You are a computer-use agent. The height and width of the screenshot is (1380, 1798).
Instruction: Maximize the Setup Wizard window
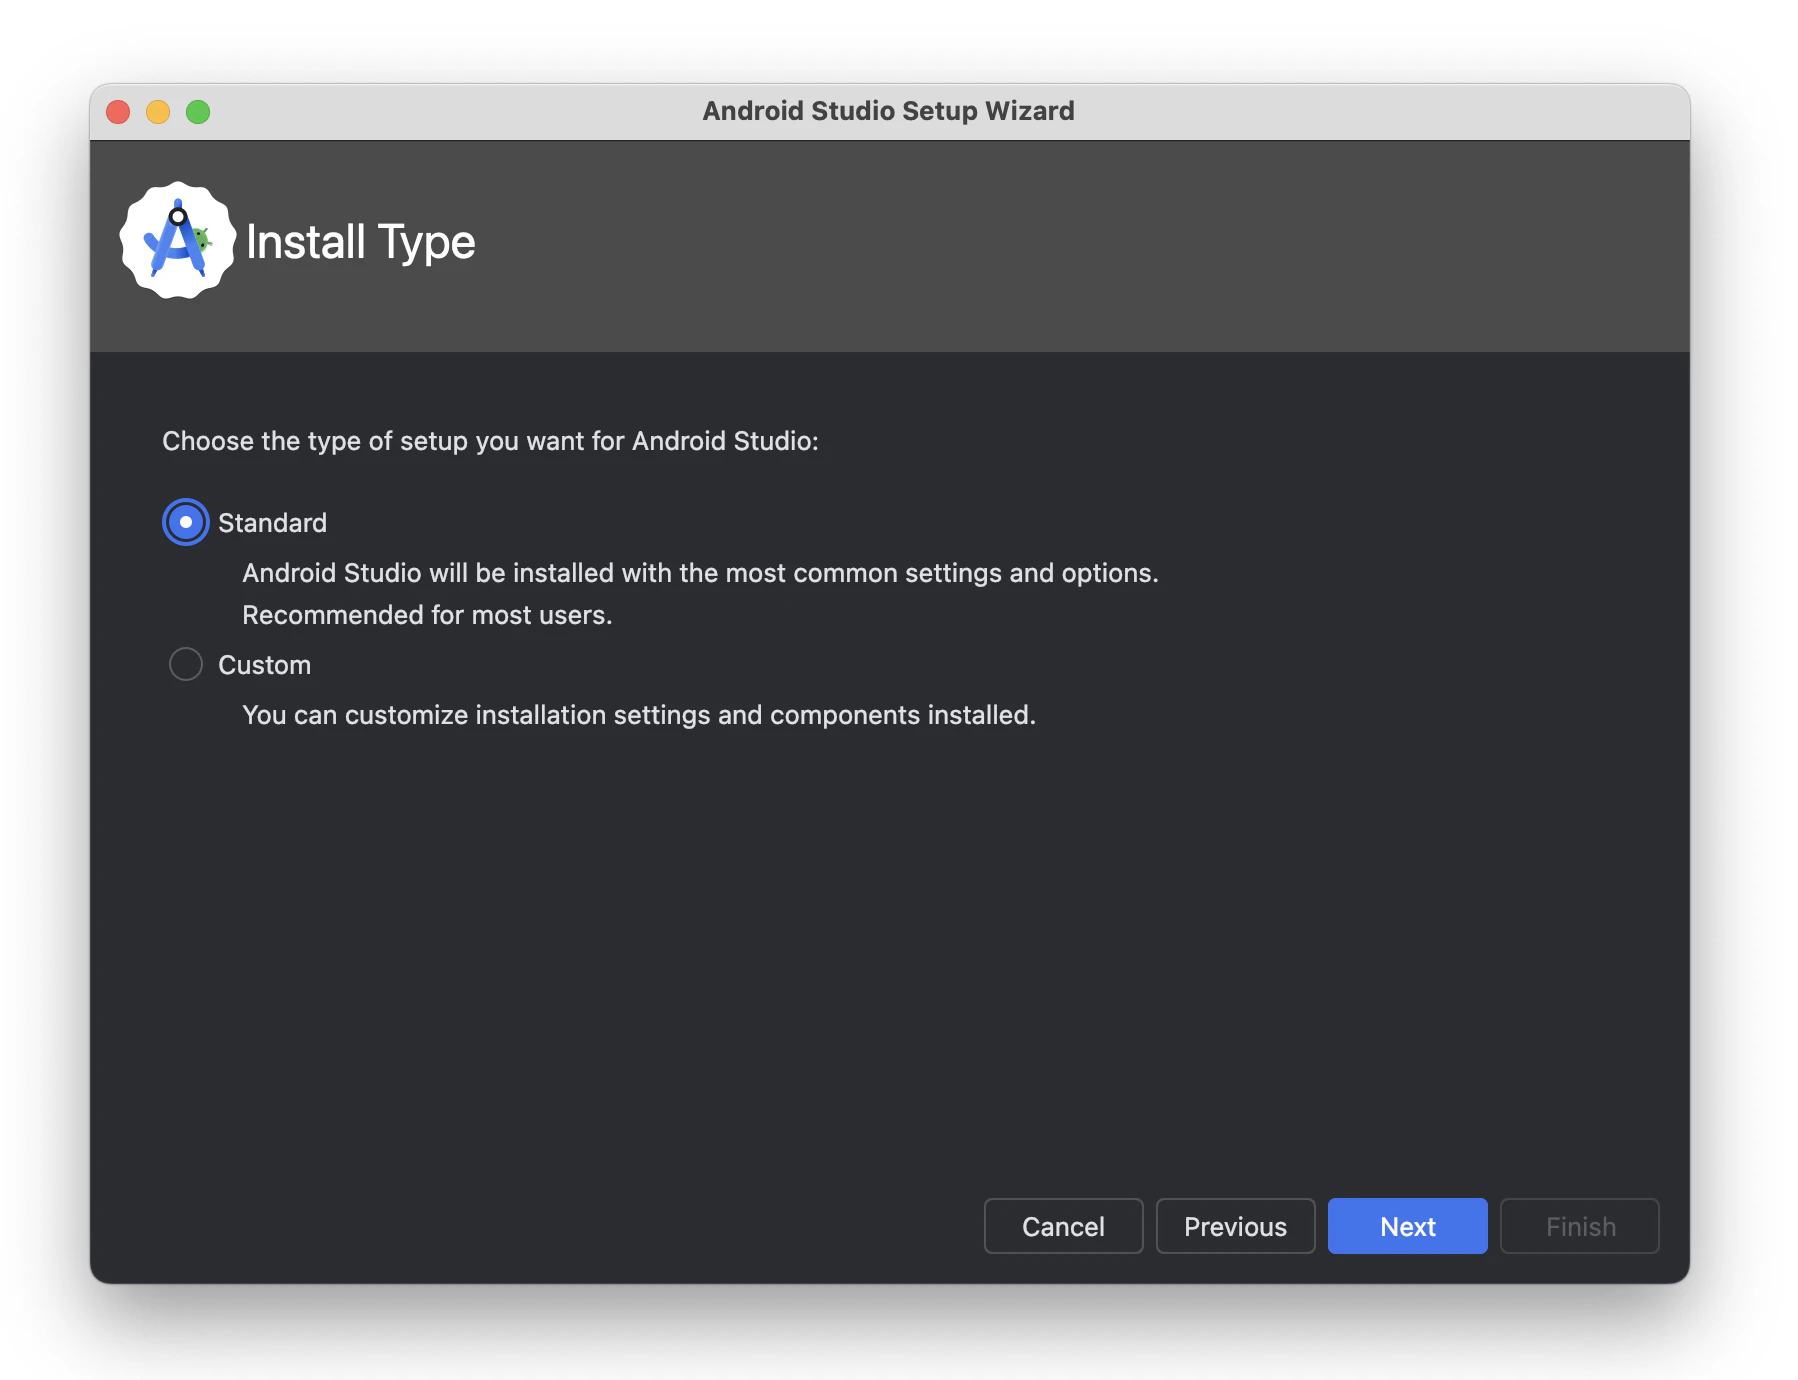click(x=198, y=112)
